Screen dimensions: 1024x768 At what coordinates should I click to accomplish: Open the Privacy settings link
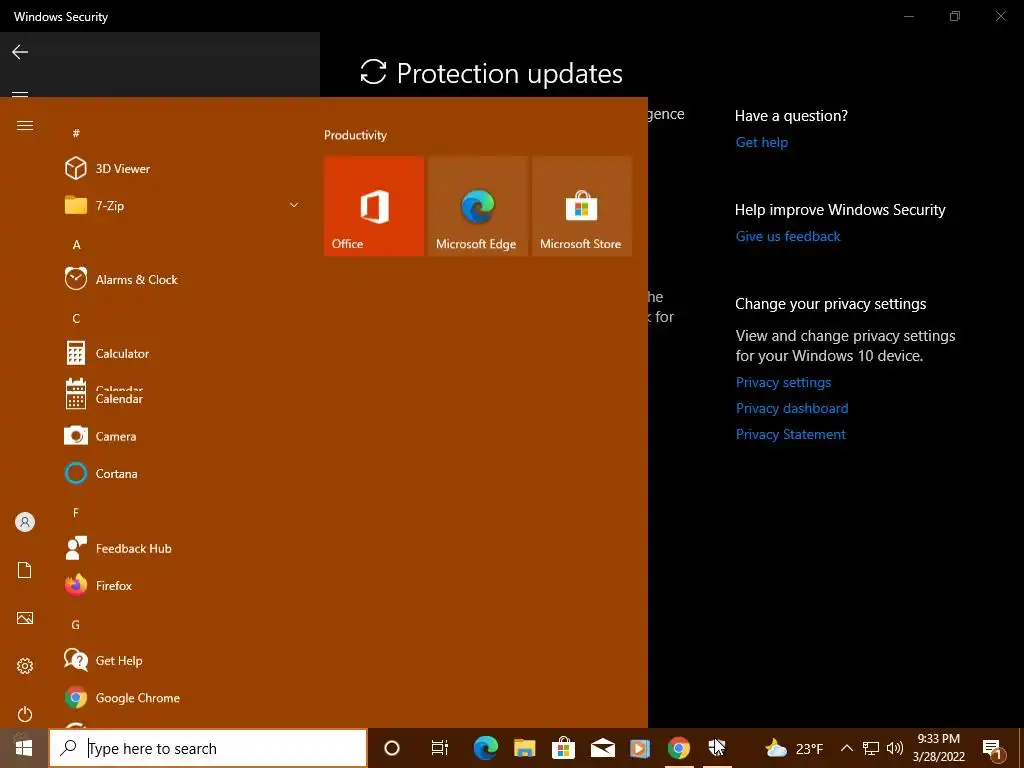click(783, 382)
